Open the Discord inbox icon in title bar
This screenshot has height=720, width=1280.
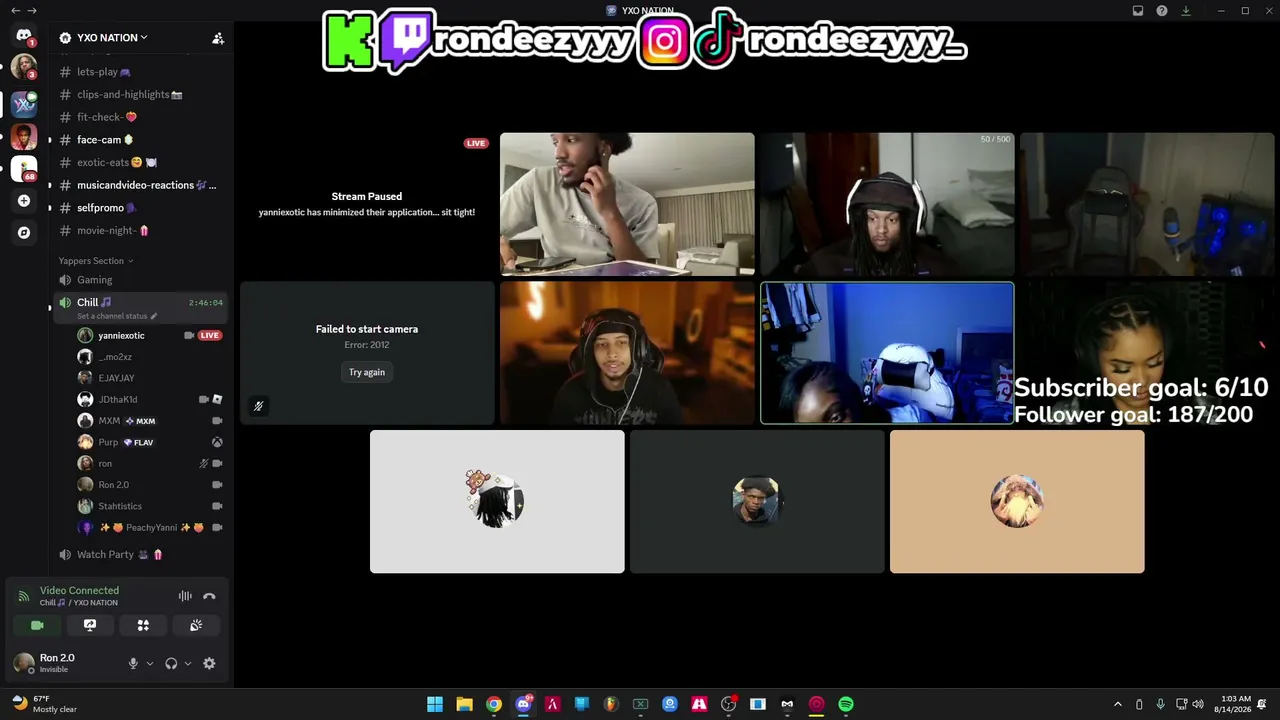click(1138, 11)
